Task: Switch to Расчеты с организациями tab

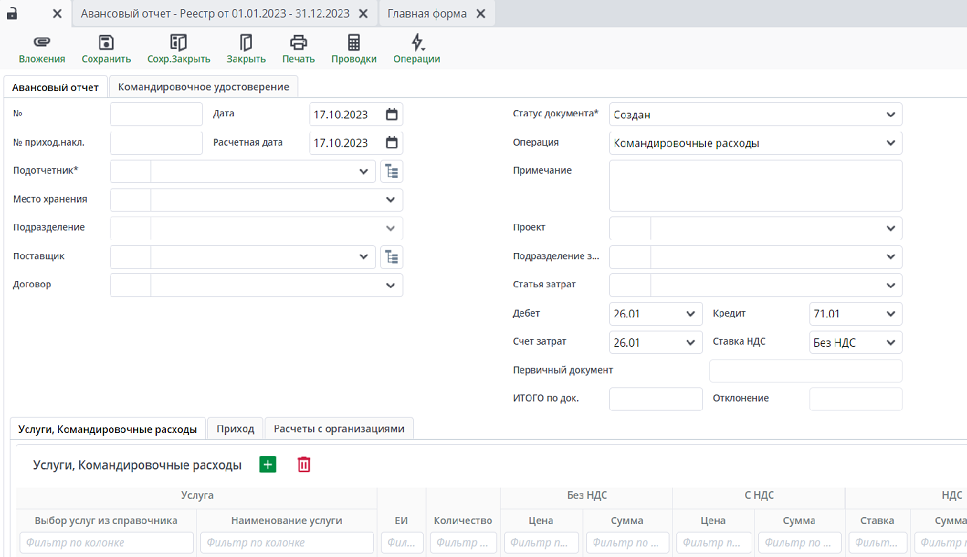Action: [x=339, y=429]
